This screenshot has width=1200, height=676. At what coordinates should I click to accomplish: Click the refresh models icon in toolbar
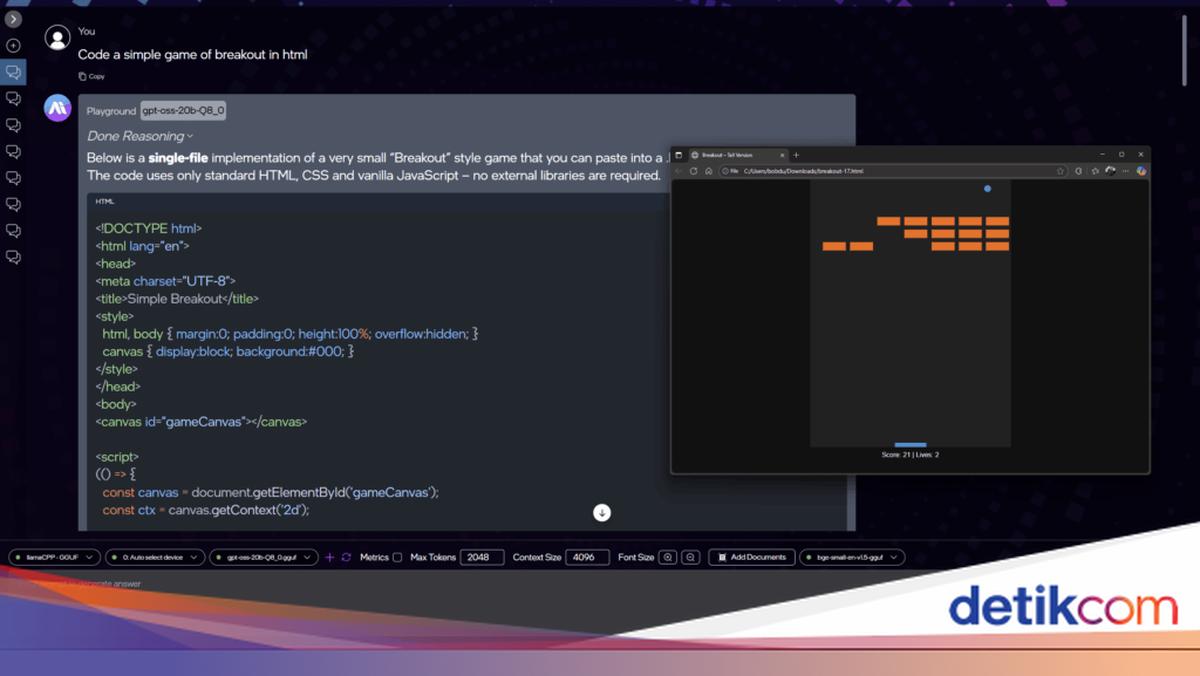pyautogui.click(x=346, y=557)
